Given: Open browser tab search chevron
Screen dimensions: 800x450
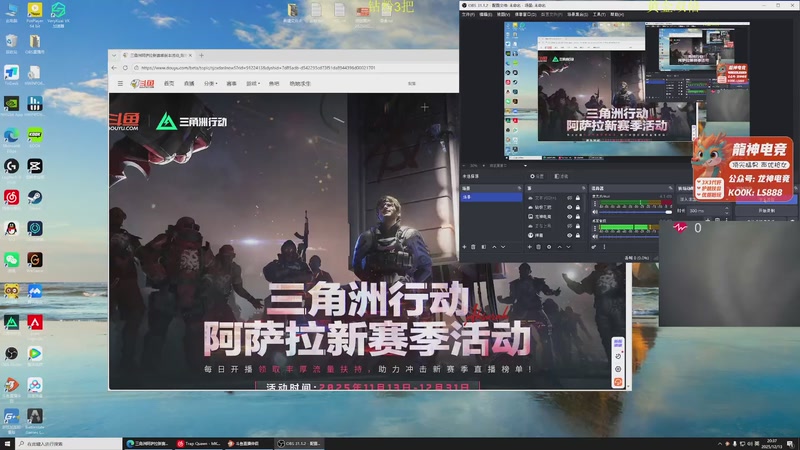Looking at the screenshot, I should (114, 55).
